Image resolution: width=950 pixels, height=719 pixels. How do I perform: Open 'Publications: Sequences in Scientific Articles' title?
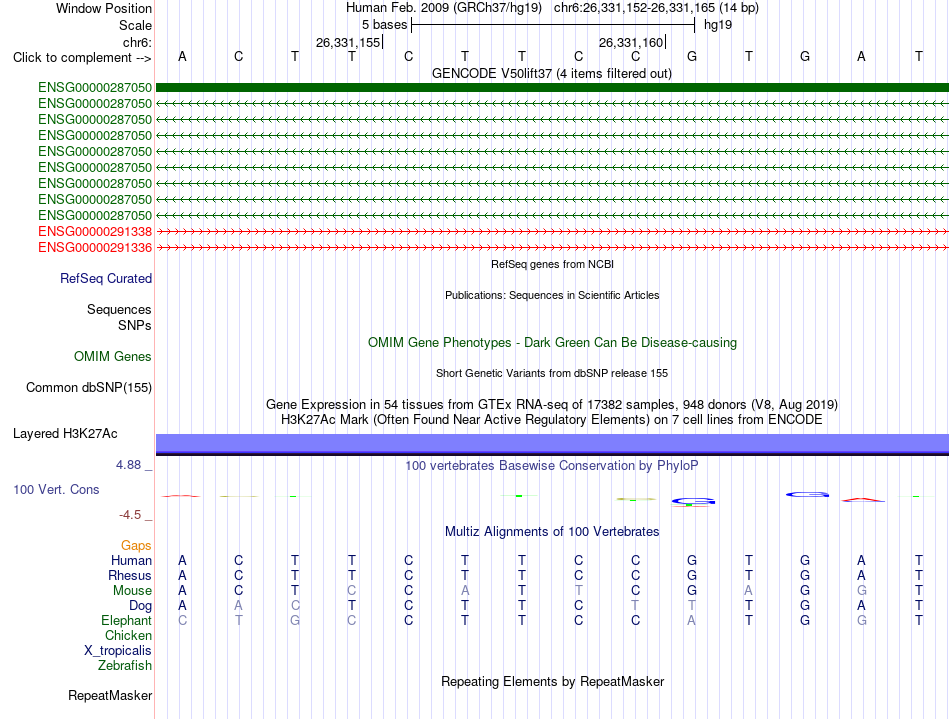point(552,295)
